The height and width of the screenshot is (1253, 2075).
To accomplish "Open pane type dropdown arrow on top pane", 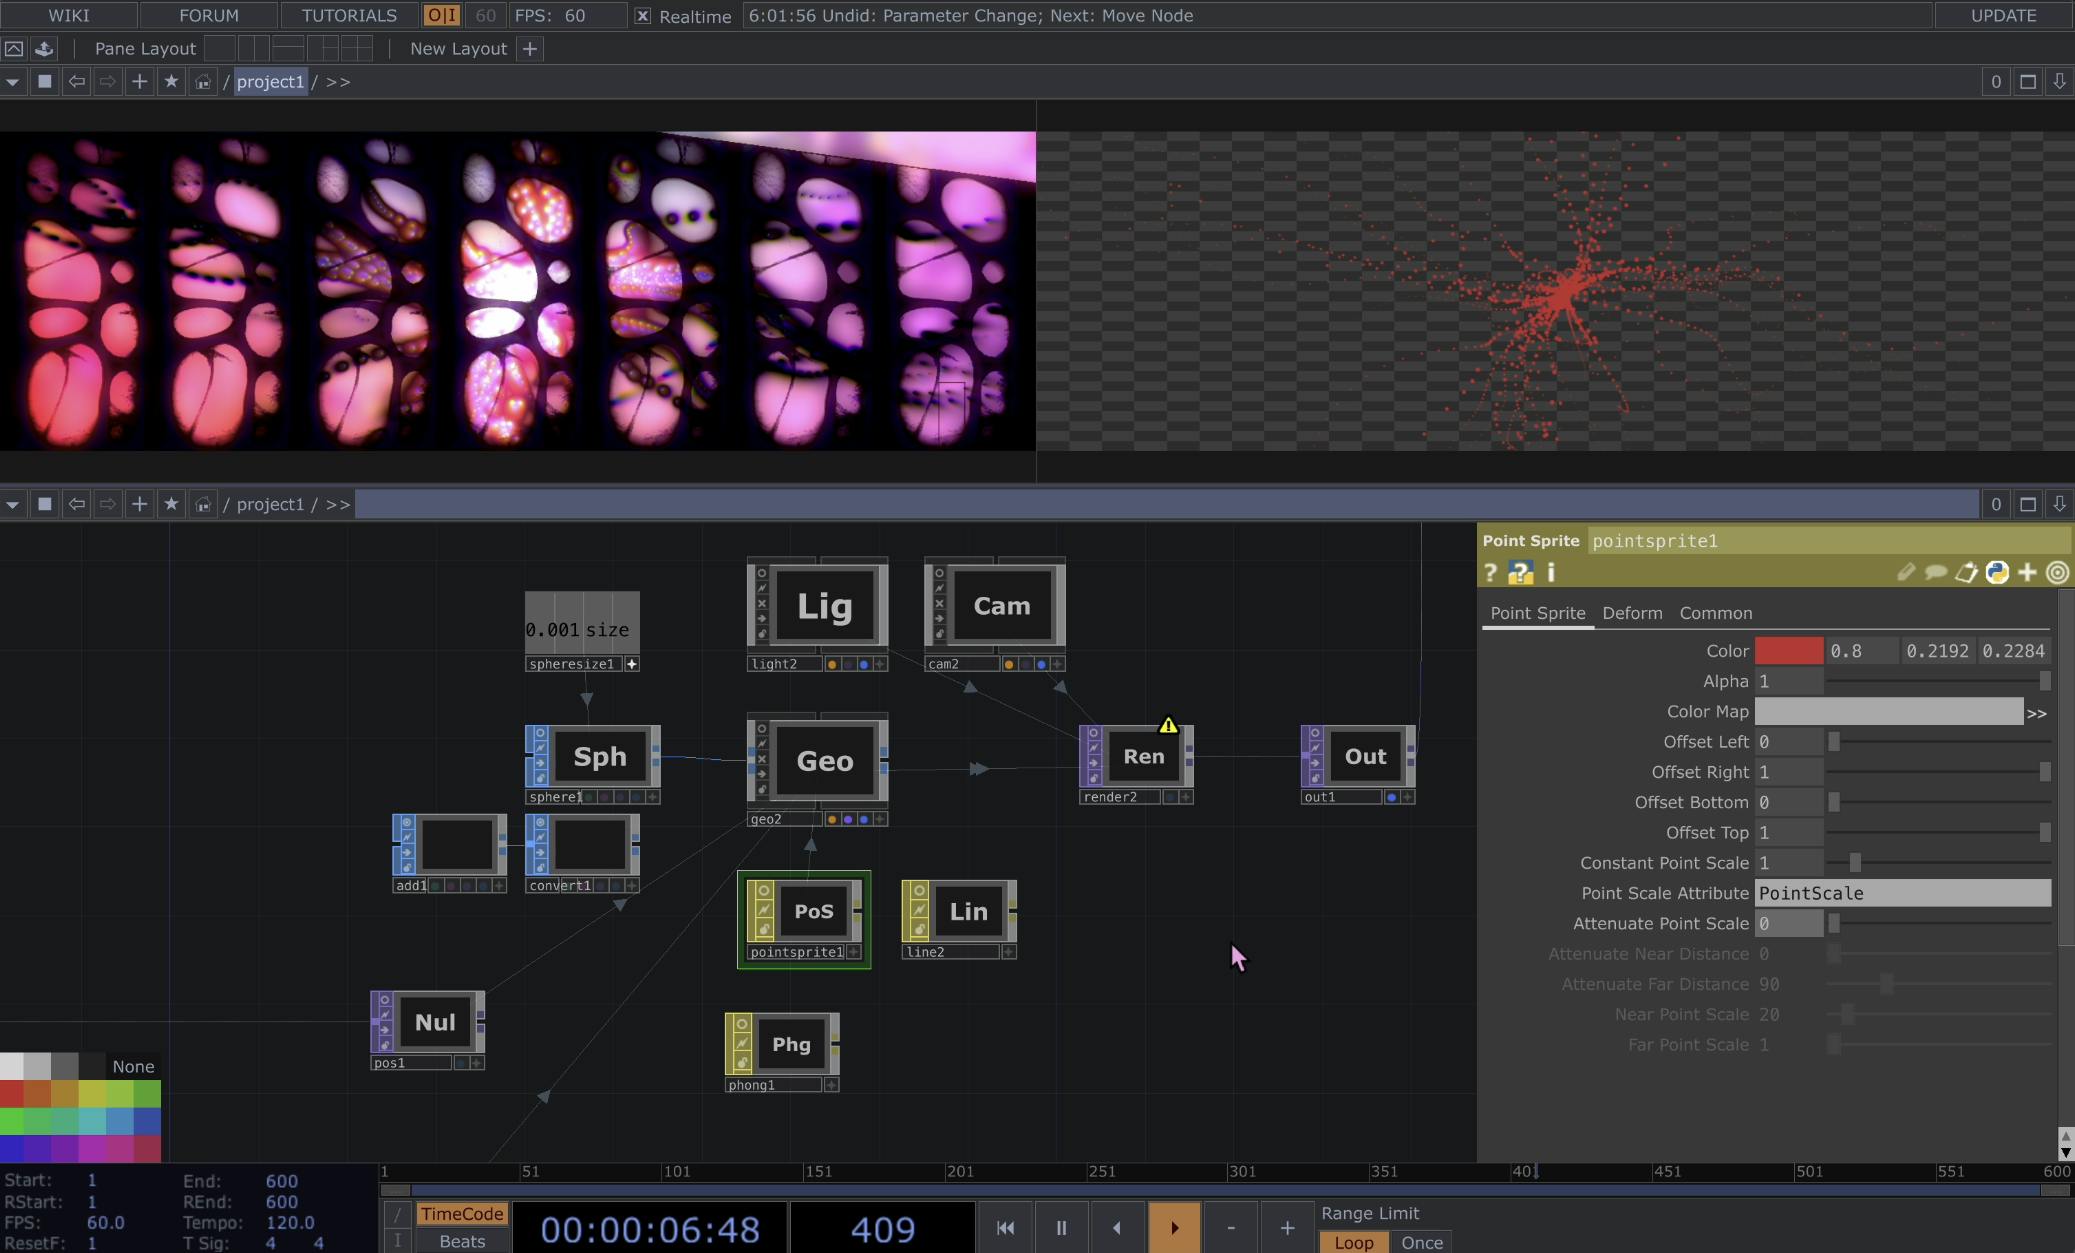I will click(x=12, y=82).
